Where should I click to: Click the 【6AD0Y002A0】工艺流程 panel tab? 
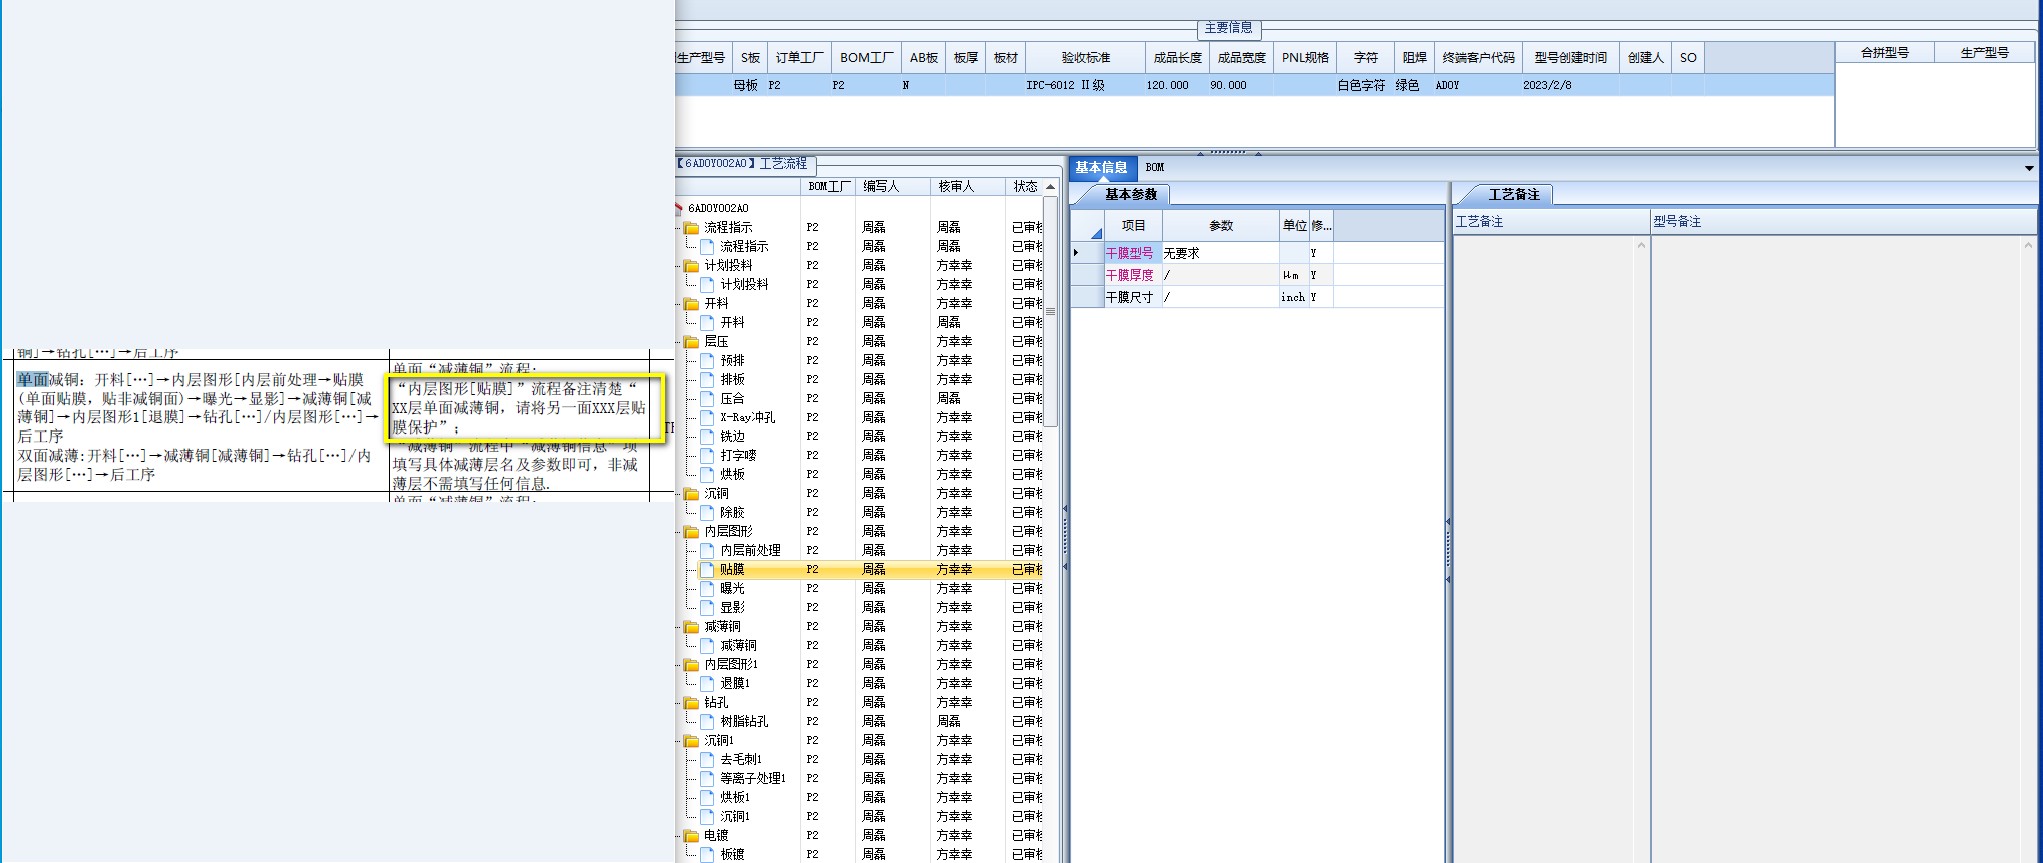(x=744, y=164)
